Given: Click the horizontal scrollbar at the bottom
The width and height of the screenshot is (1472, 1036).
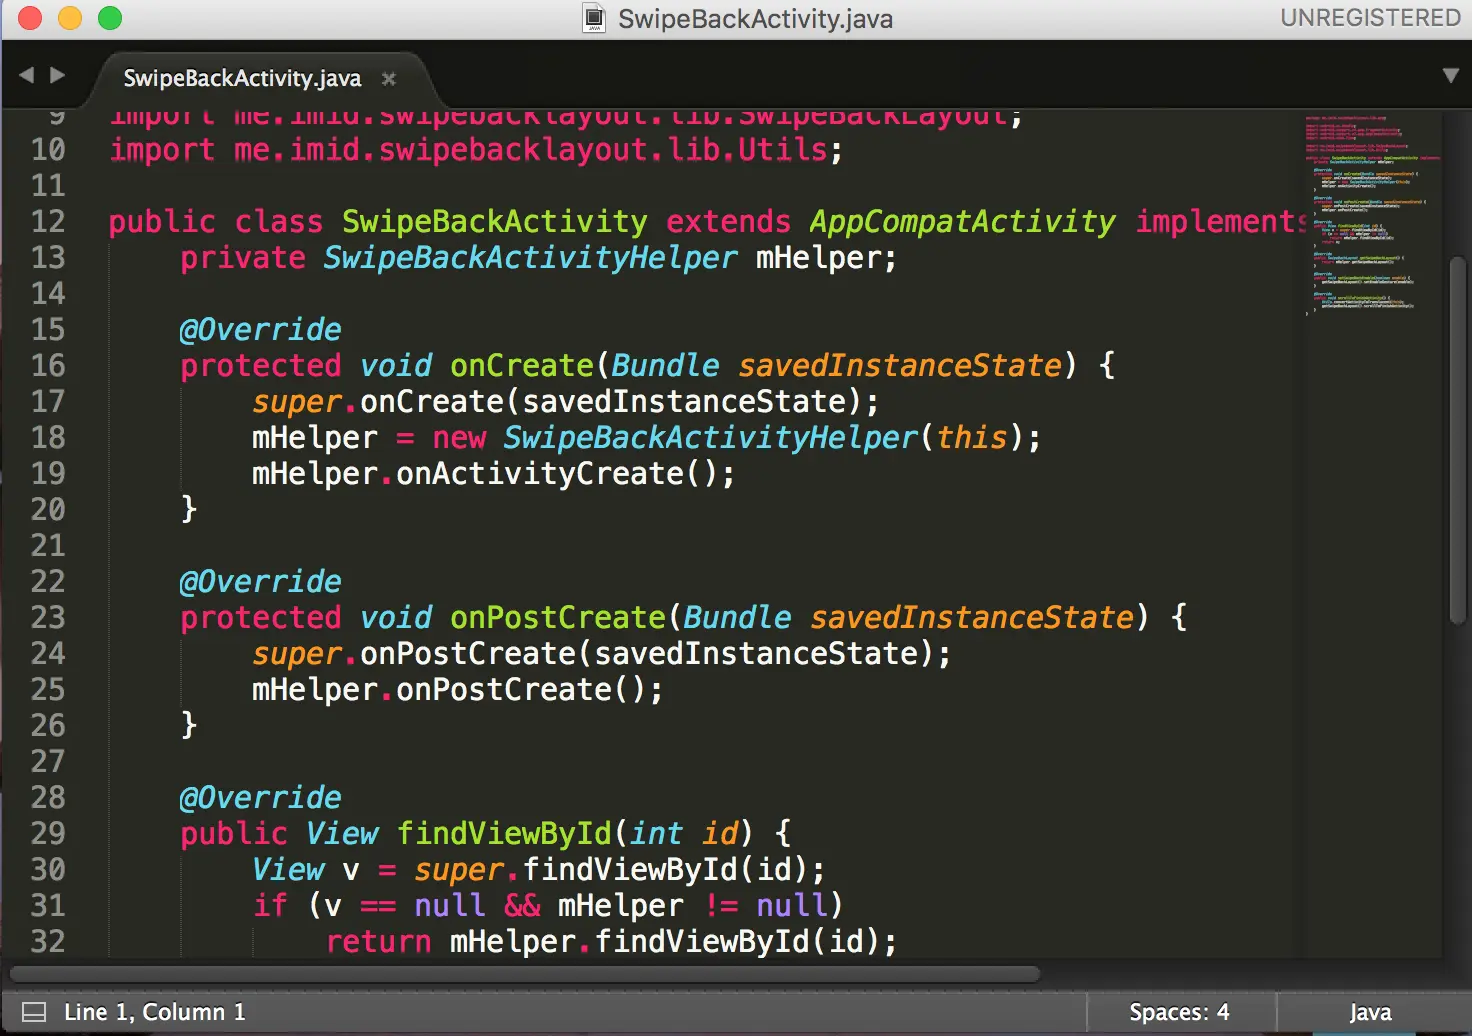Looking at the screenshot, I should [525, 974].
